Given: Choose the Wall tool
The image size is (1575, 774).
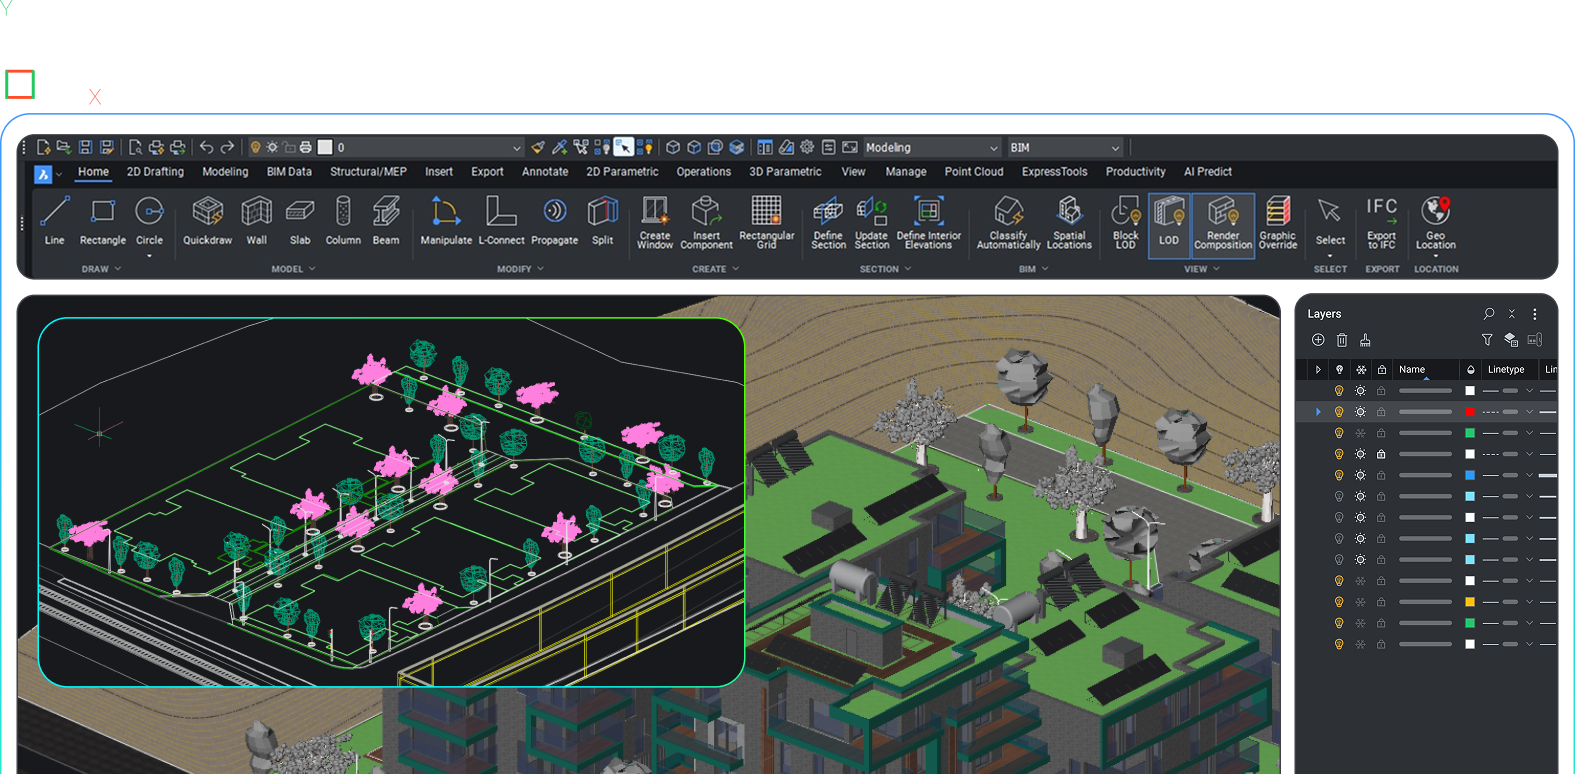Looking at the screenshot, I should click(x=257, y=220).
